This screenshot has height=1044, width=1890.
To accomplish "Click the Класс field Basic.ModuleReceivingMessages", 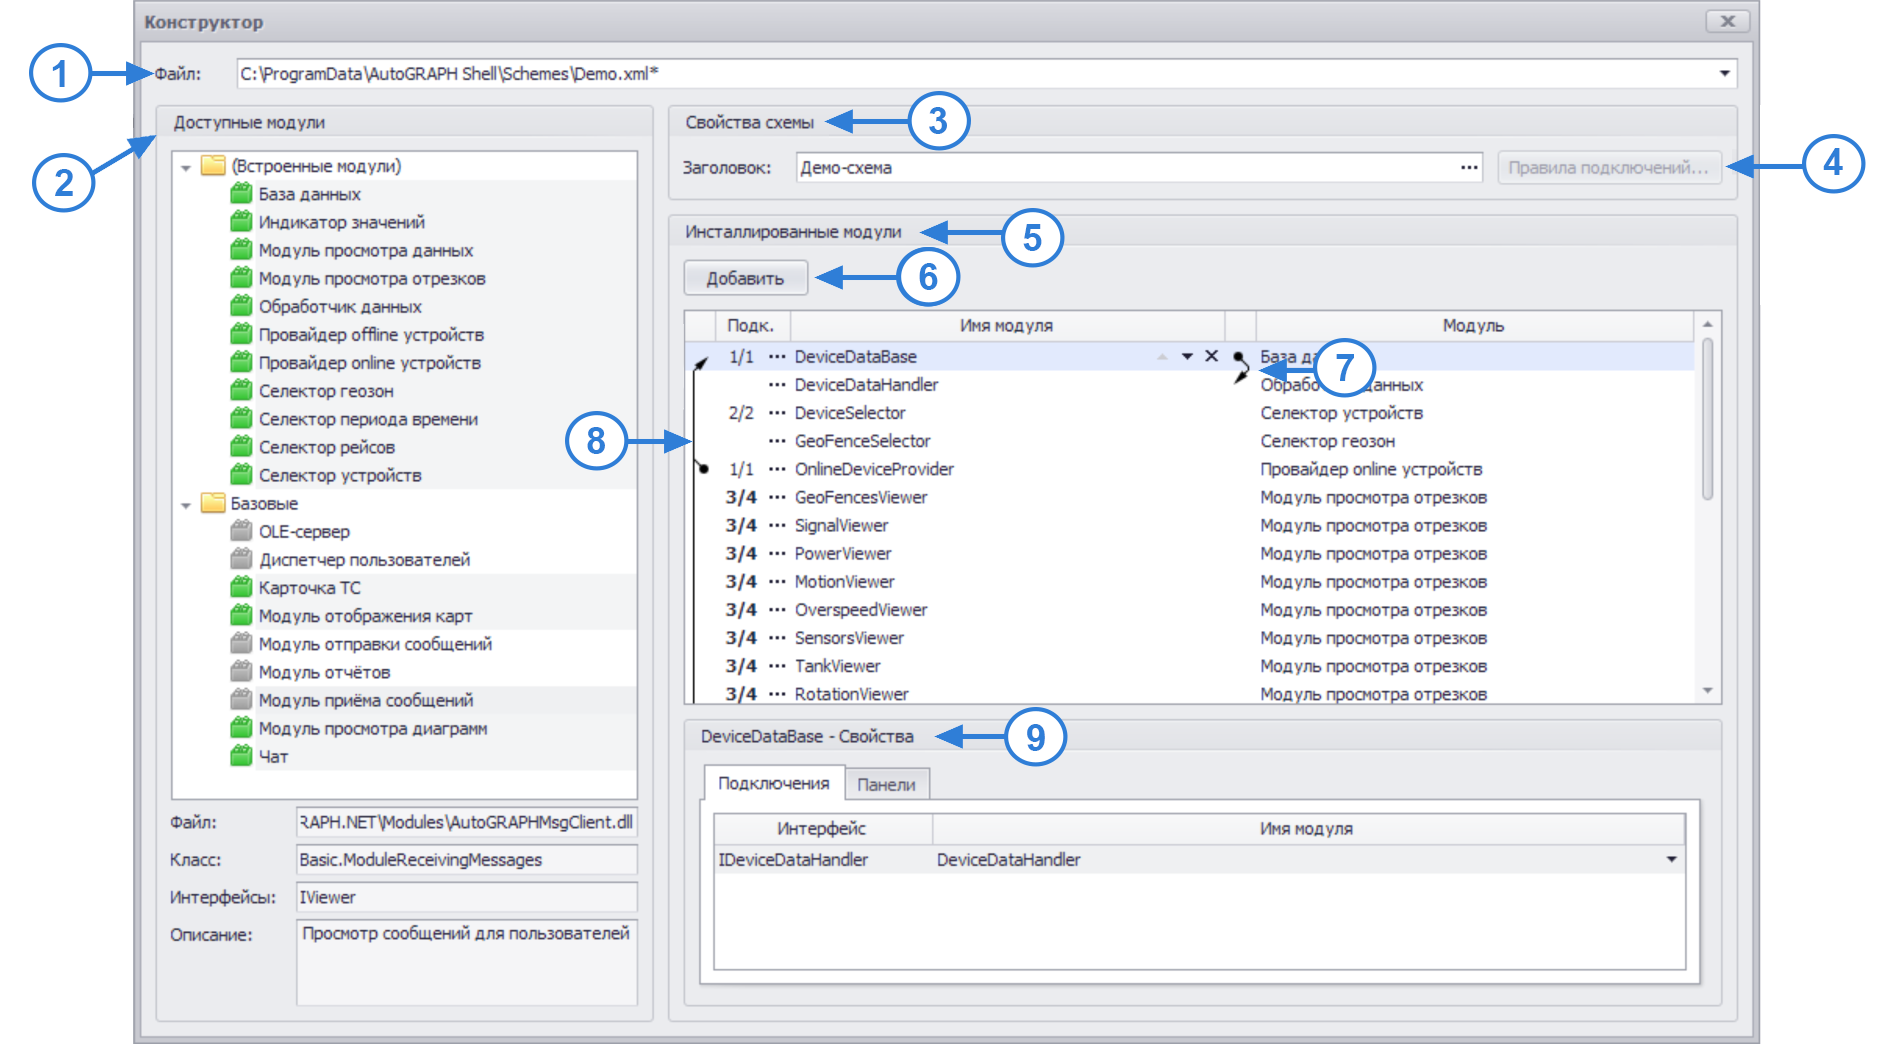I will coord(467,859).
